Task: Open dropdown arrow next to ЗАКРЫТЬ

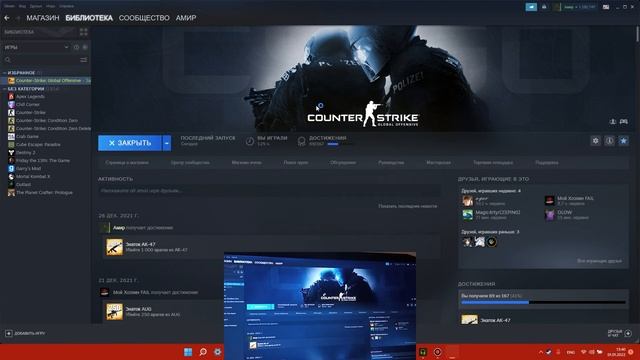Action: coord(167,143)
